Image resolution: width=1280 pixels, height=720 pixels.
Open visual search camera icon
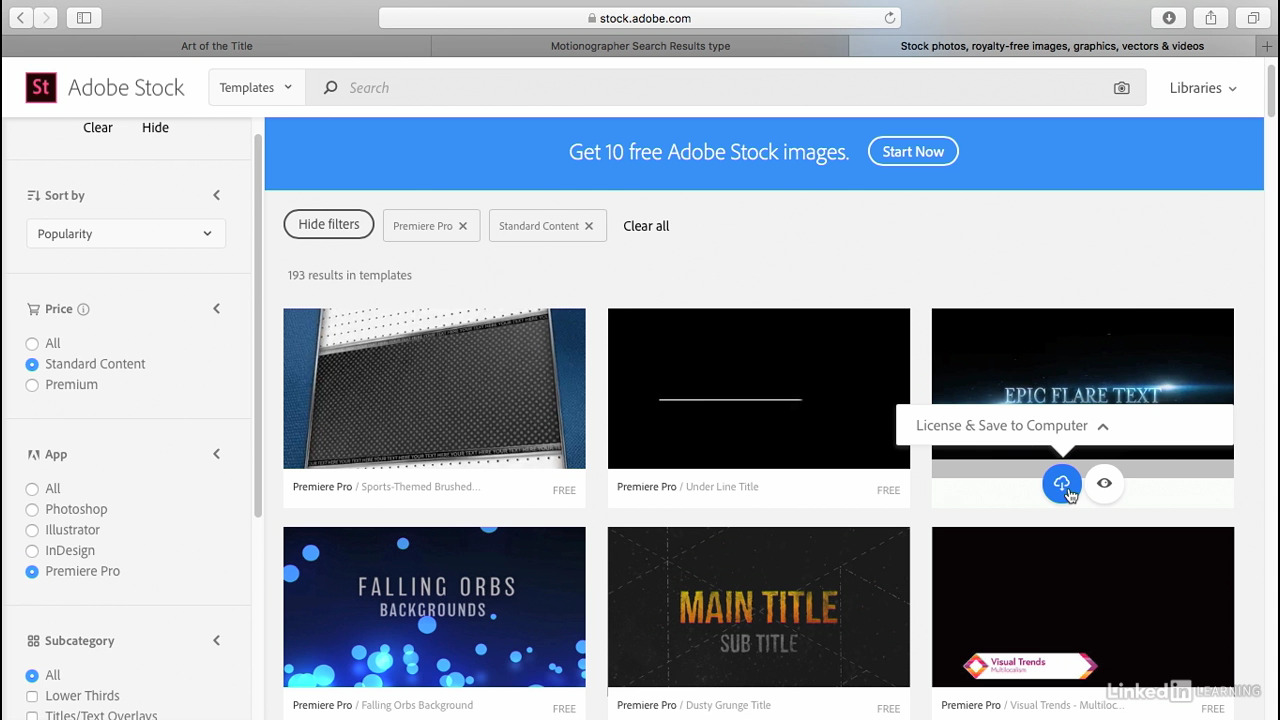(1121, 88)
